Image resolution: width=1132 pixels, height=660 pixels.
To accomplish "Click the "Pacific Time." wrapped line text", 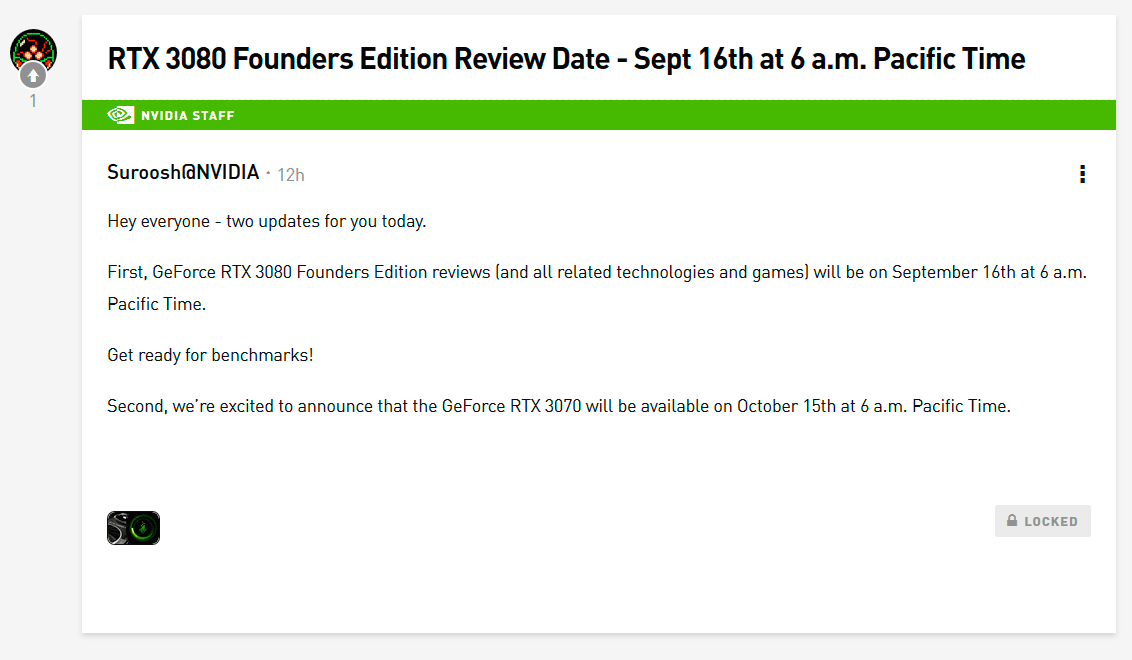I will (x=156, y=304).
